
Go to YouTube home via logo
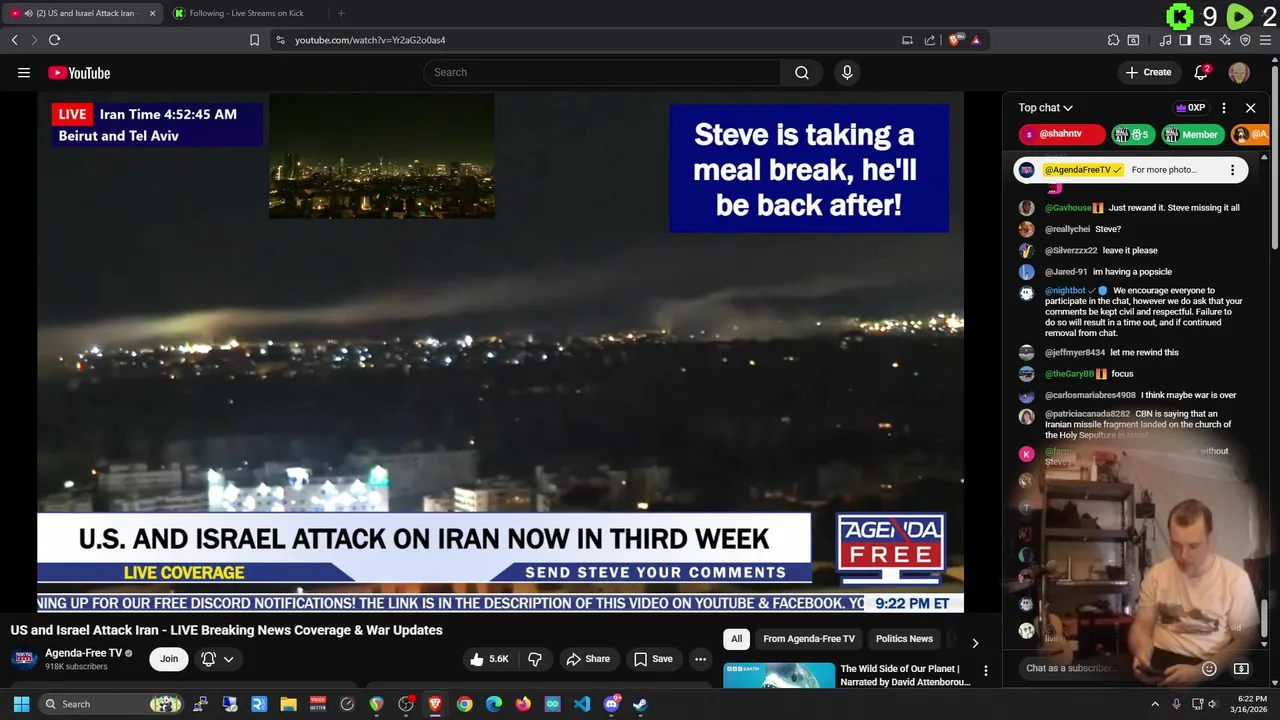(79, 72)
